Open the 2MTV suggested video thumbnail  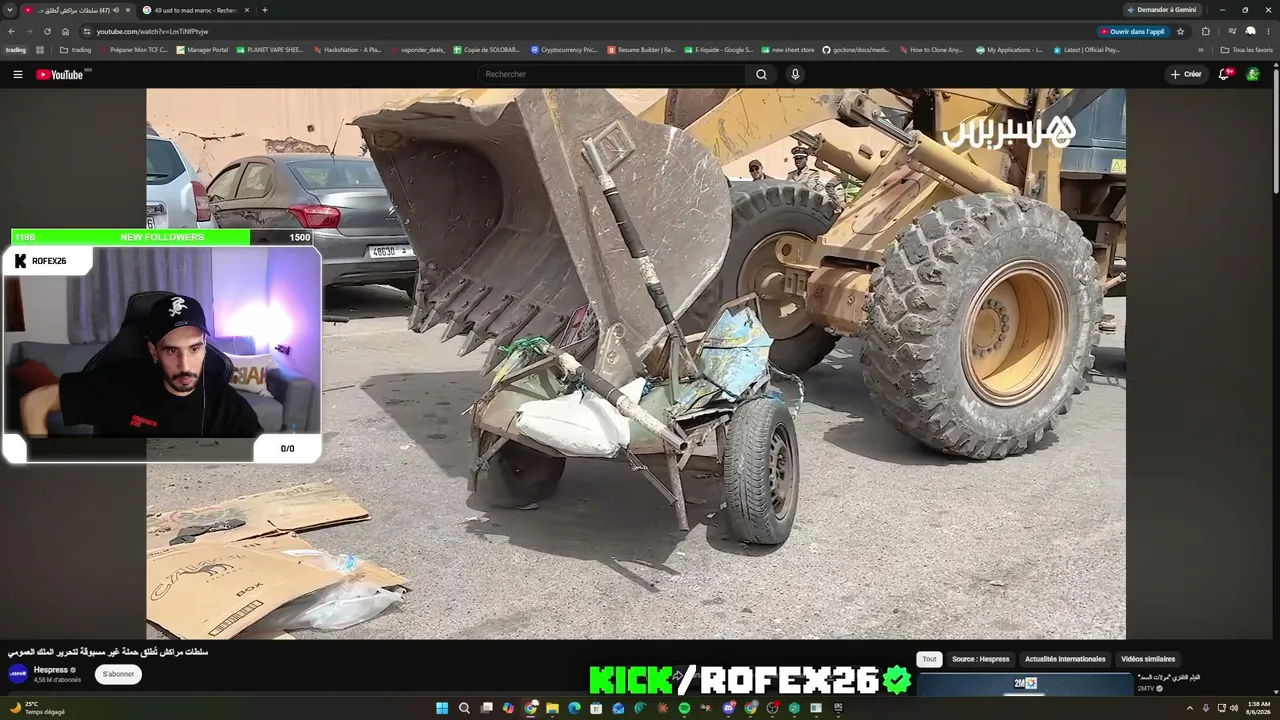(1025, 684)
